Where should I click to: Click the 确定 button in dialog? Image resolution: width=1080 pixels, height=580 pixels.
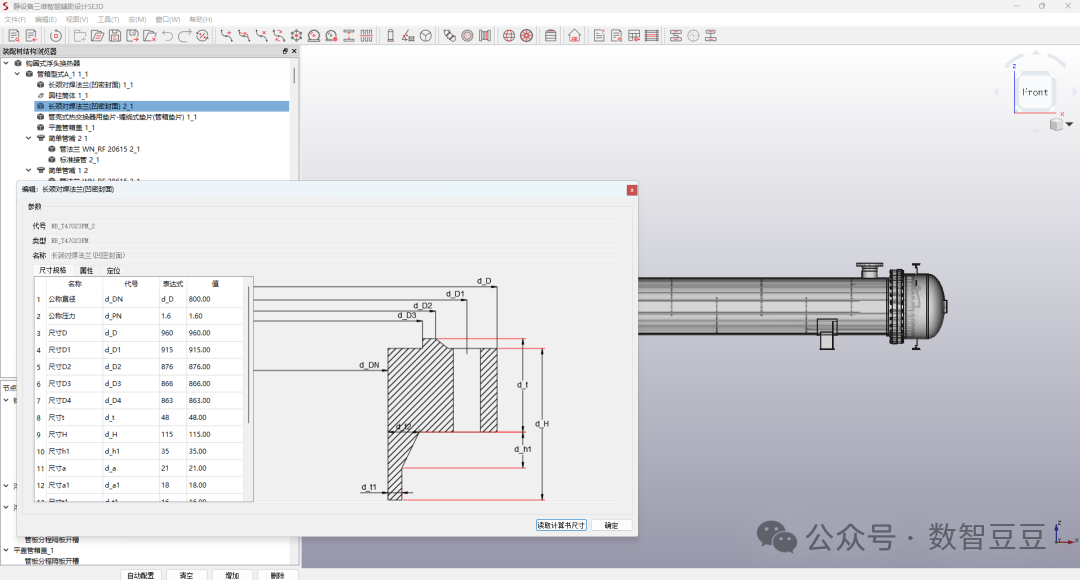611,525
